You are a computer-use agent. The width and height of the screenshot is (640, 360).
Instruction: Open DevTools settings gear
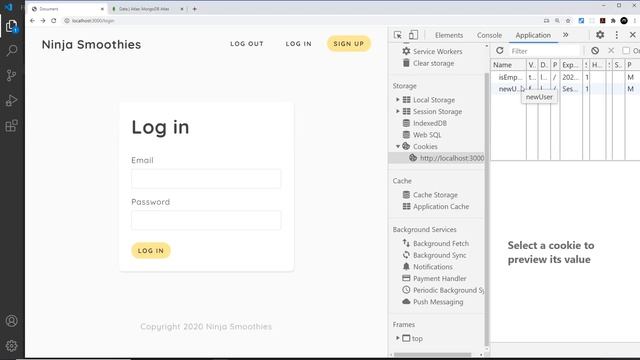(600, 35)
